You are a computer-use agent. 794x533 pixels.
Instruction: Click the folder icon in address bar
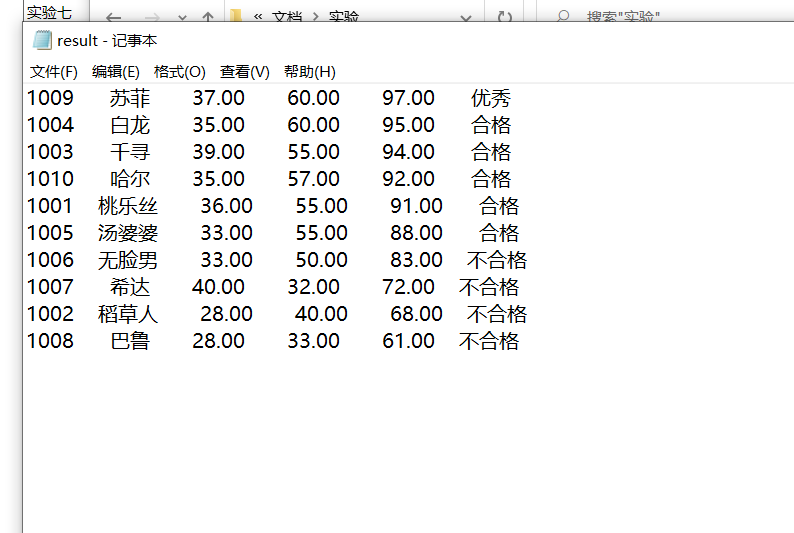click(x=235, y=15)
